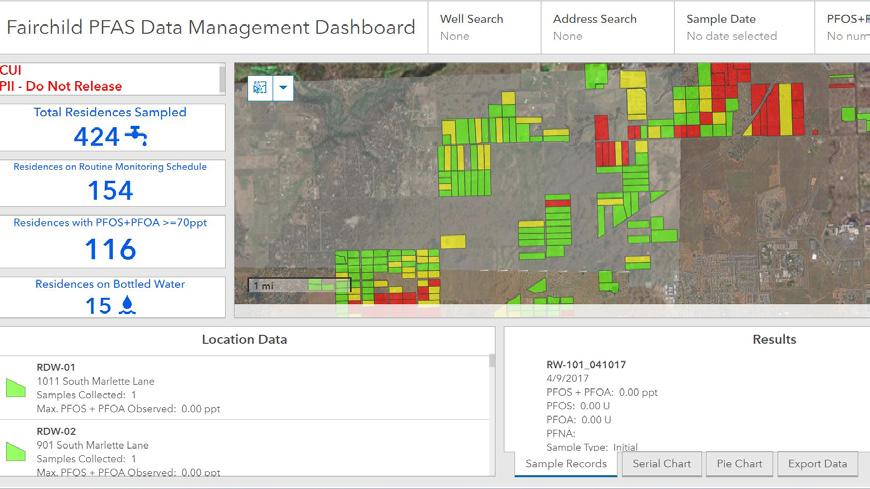The height and width of the screenshot is (489, 870).
Task: Open the PFOS+ filter at the header's right edge
Action: [x=842, y=27]
